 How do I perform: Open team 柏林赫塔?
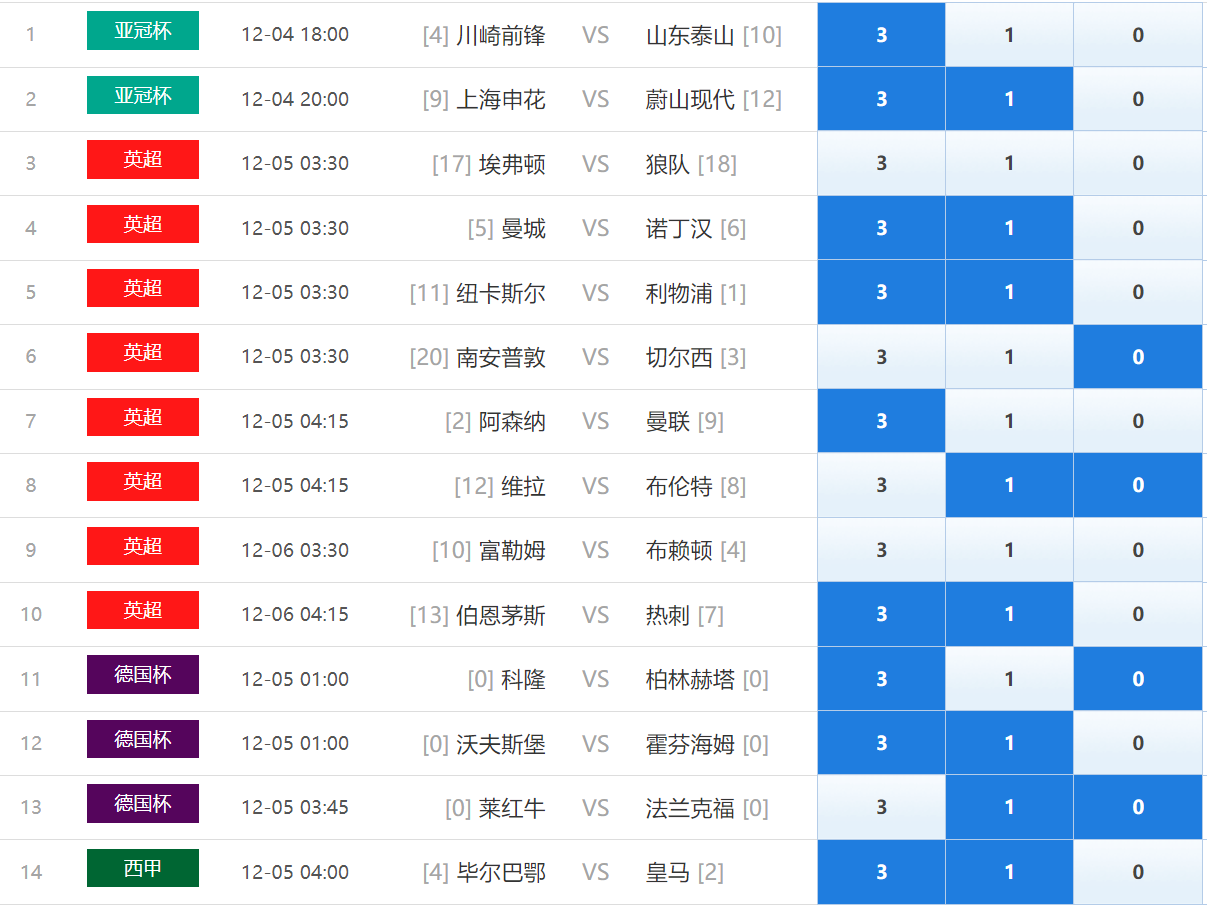[x=690, y=680]
